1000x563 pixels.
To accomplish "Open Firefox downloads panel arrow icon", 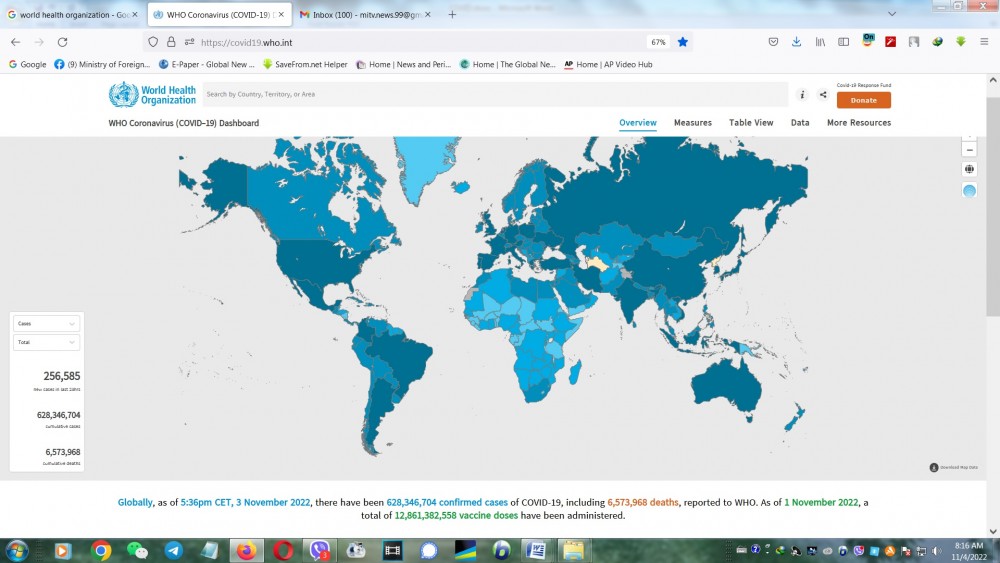I will click(x=796, y=42).
